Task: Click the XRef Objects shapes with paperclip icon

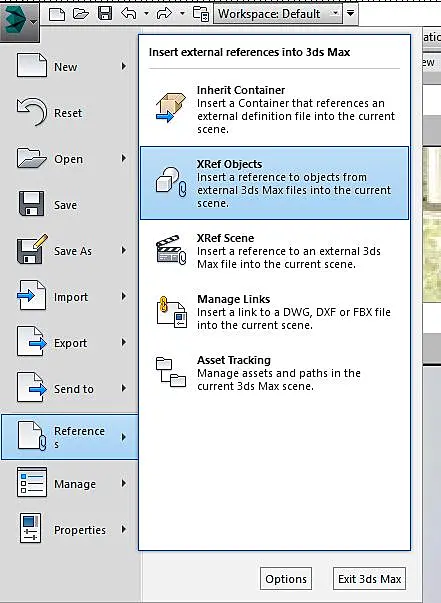Action: (x=171, y=182)
